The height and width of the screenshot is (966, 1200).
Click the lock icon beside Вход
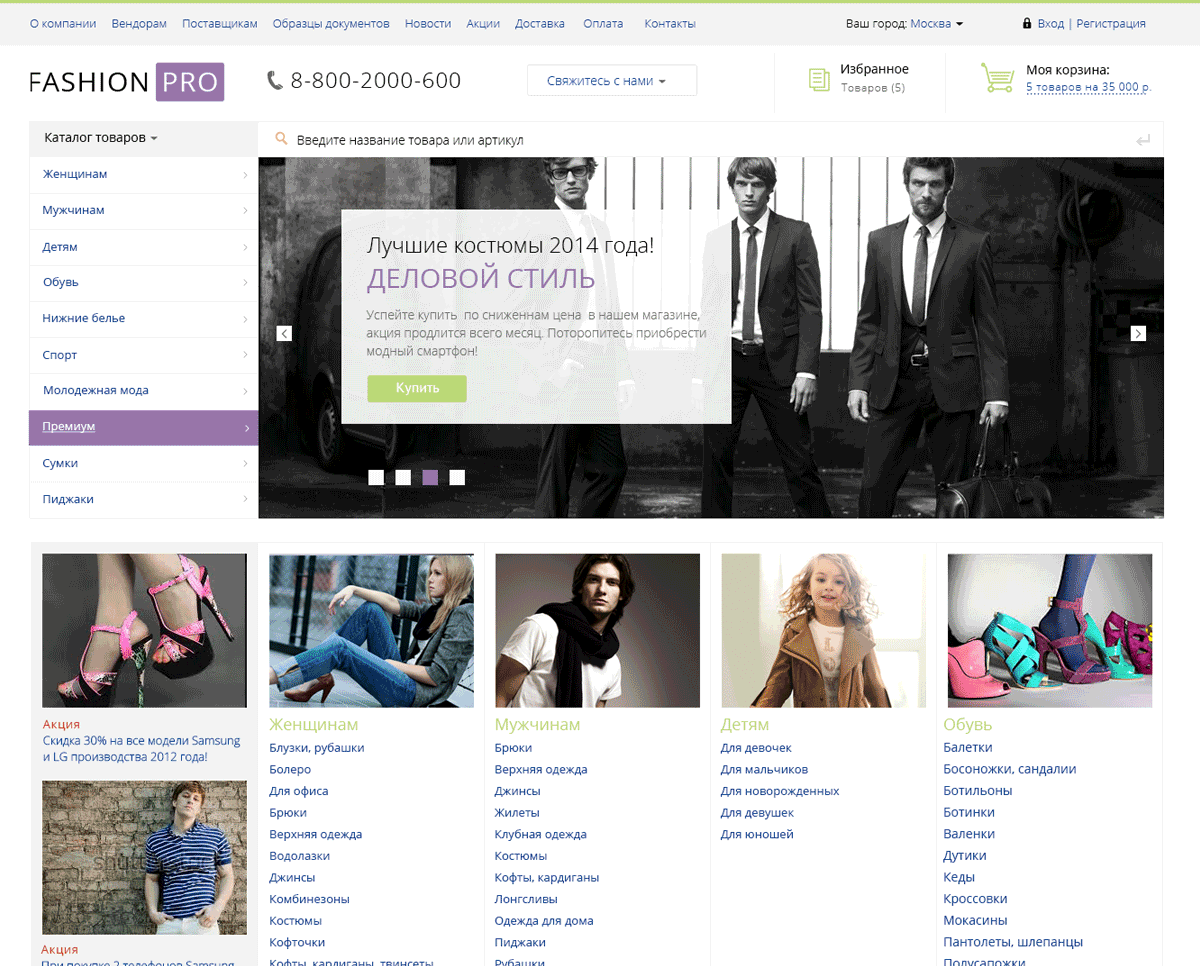(1026, 23)
